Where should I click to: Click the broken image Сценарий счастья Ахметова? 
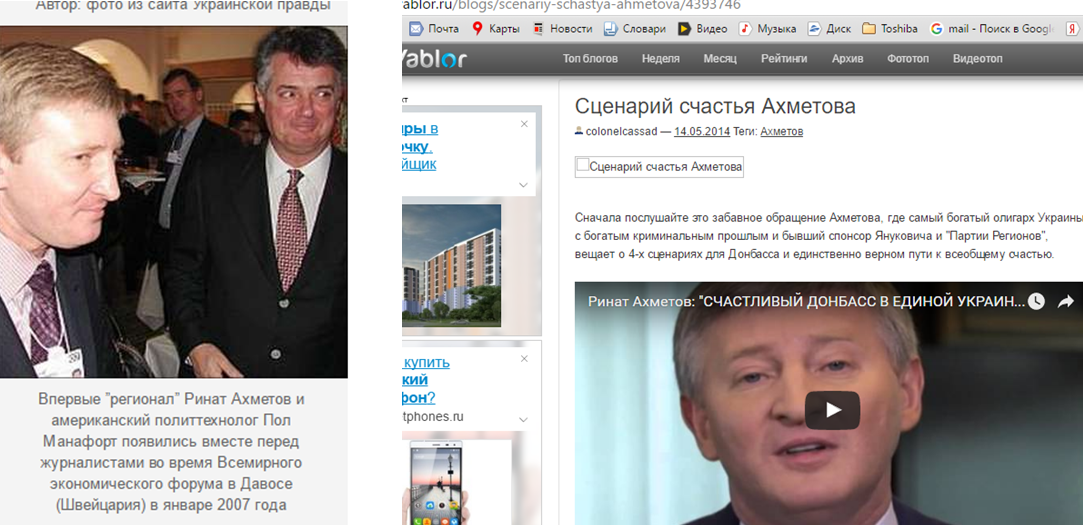pos(659,167)
